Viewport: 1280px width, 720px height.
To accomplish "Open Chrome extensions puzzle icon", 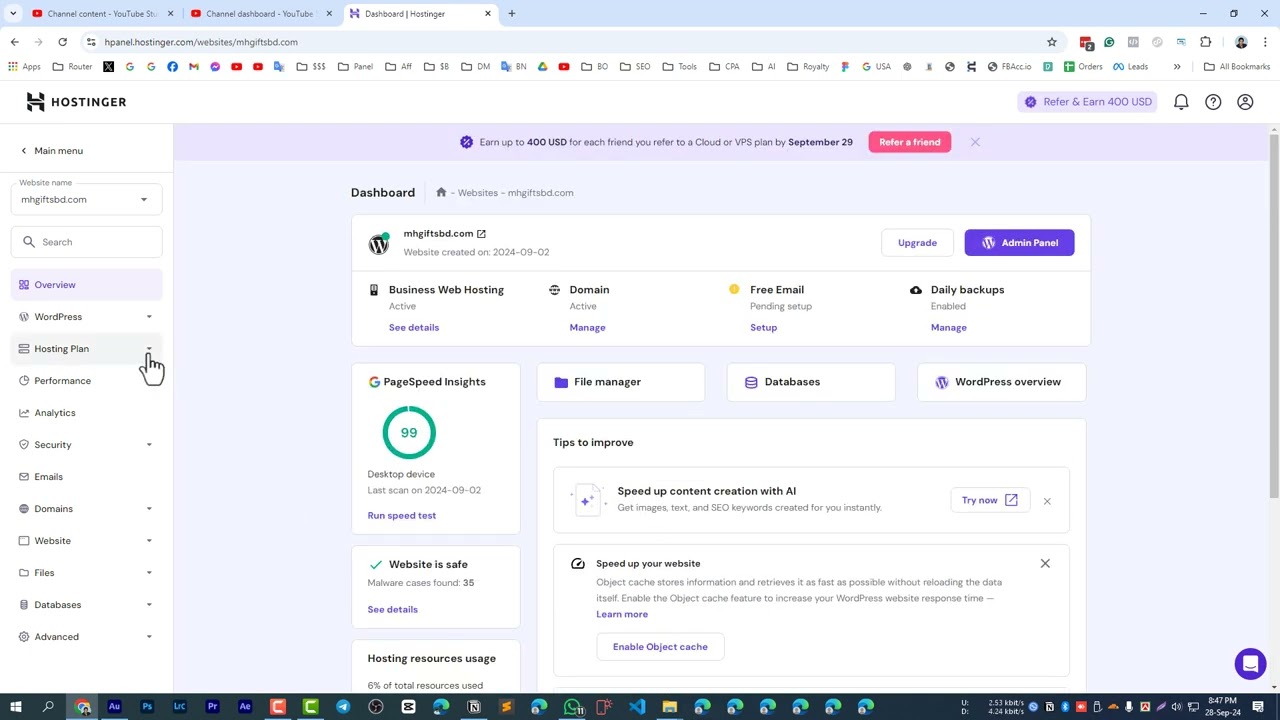I will [x=1205, y=42].
